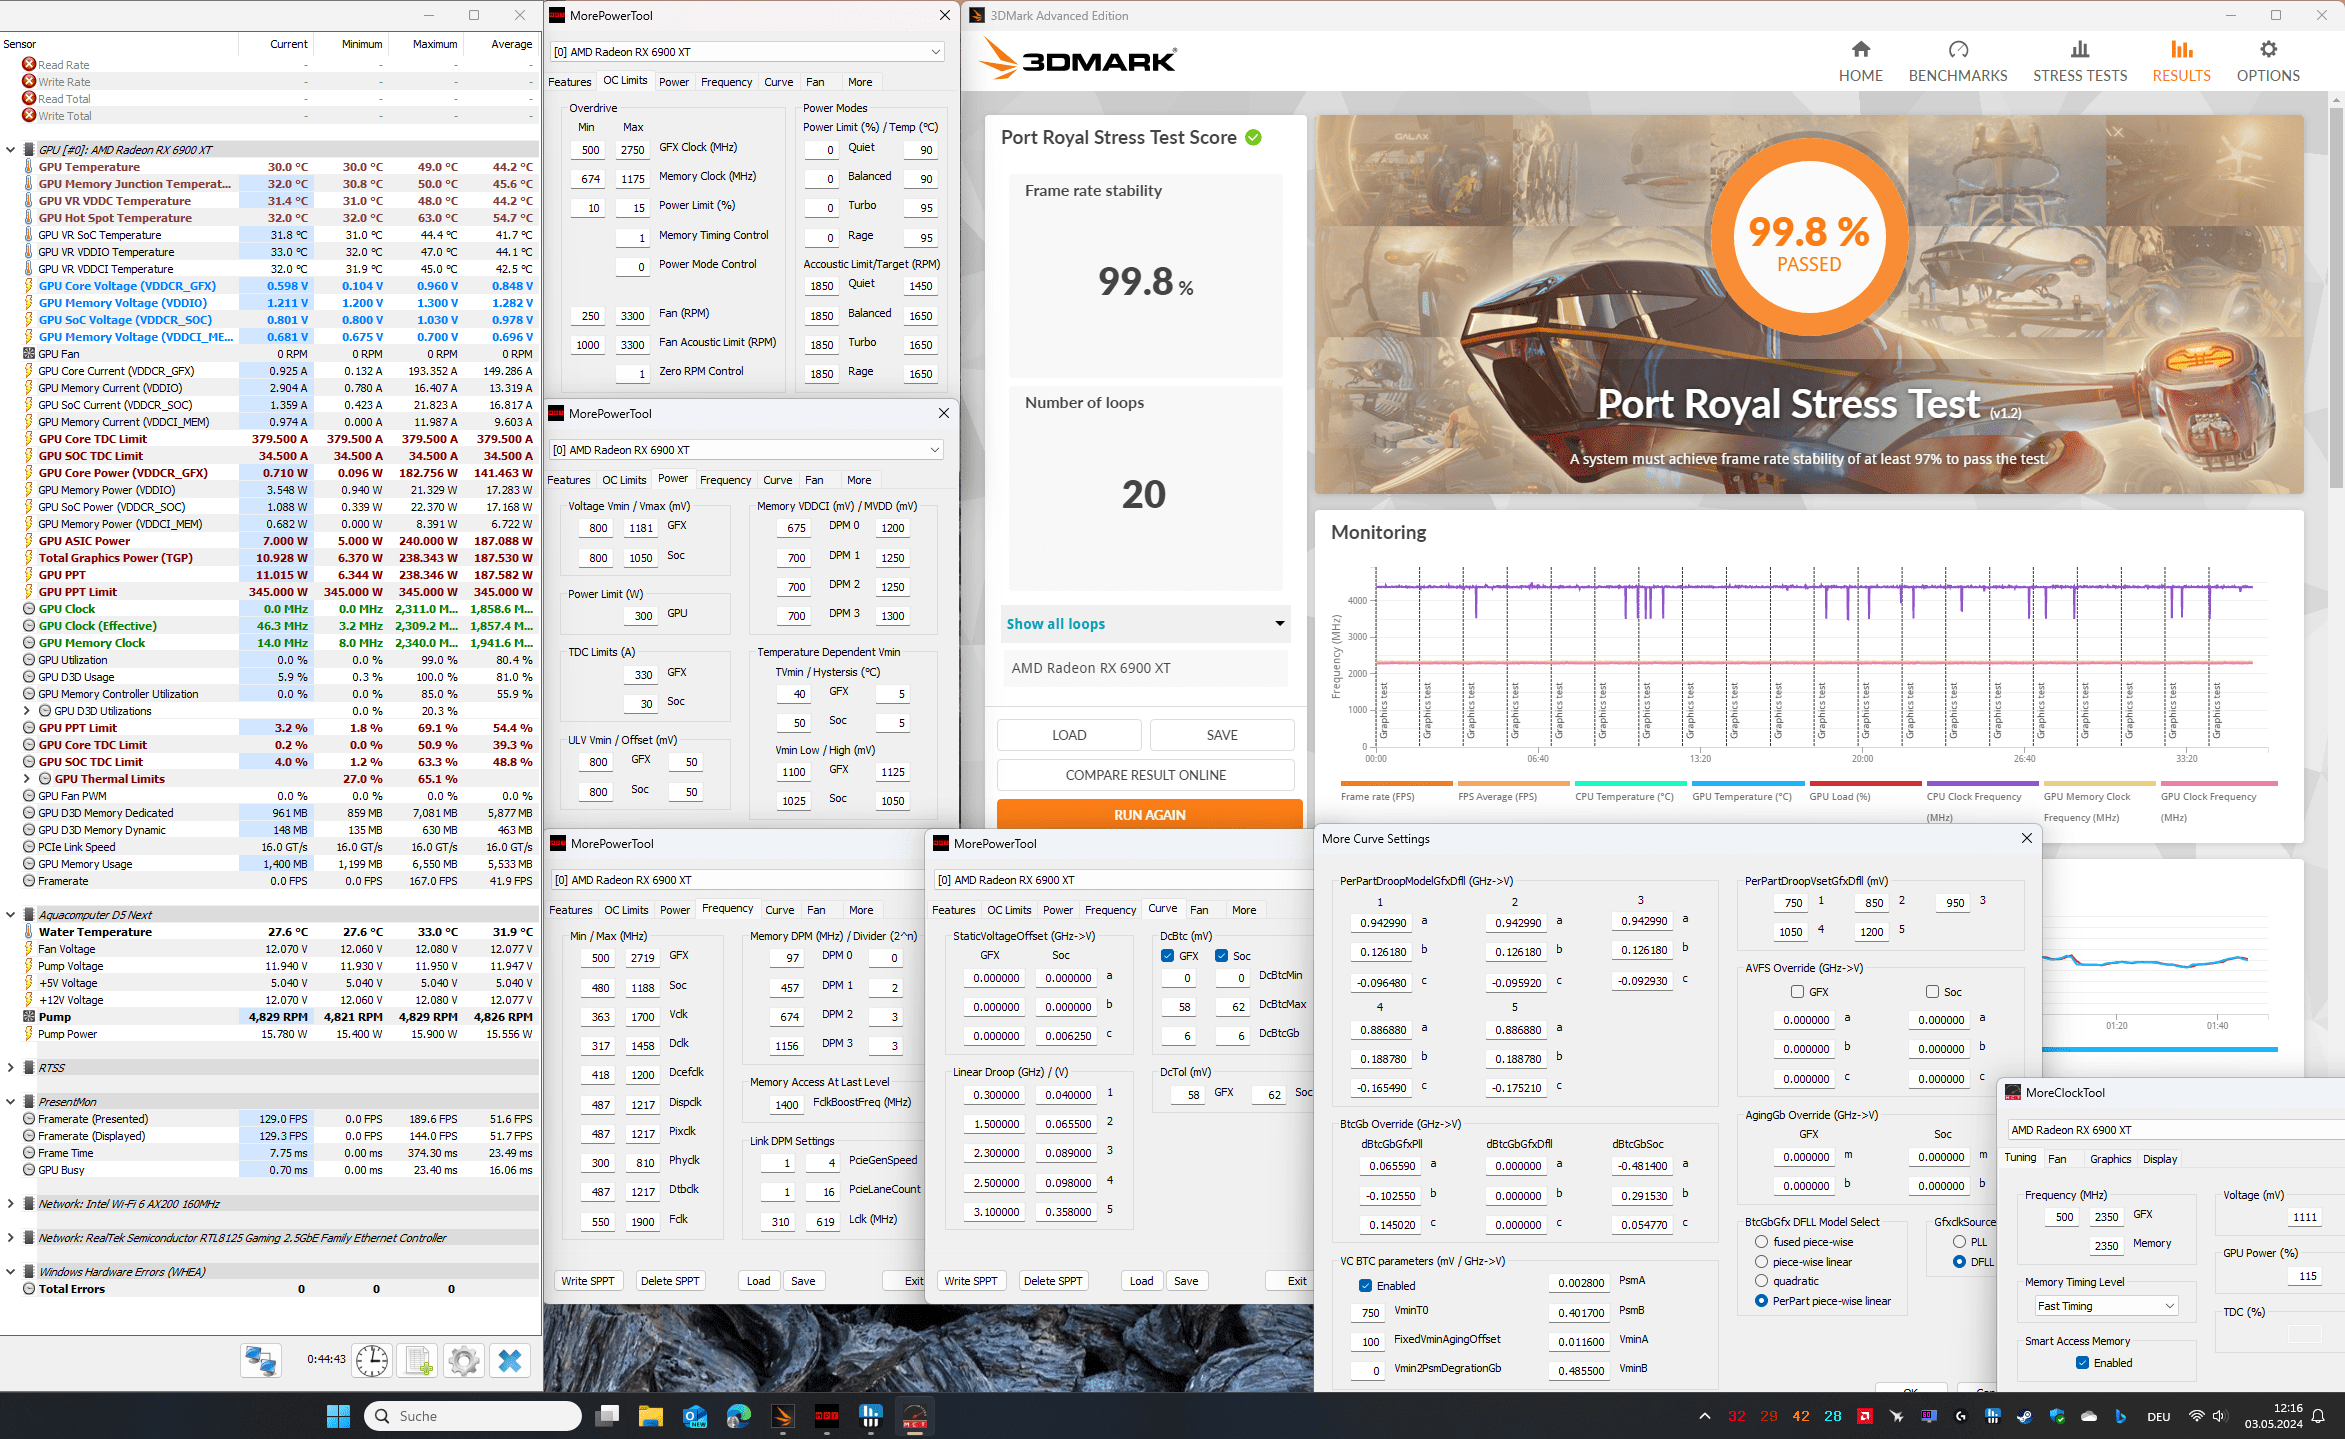Click the Logitech G Hub tray icon
This screenshot has width=2345, height=1439.
click(x=1961, y=1416)
